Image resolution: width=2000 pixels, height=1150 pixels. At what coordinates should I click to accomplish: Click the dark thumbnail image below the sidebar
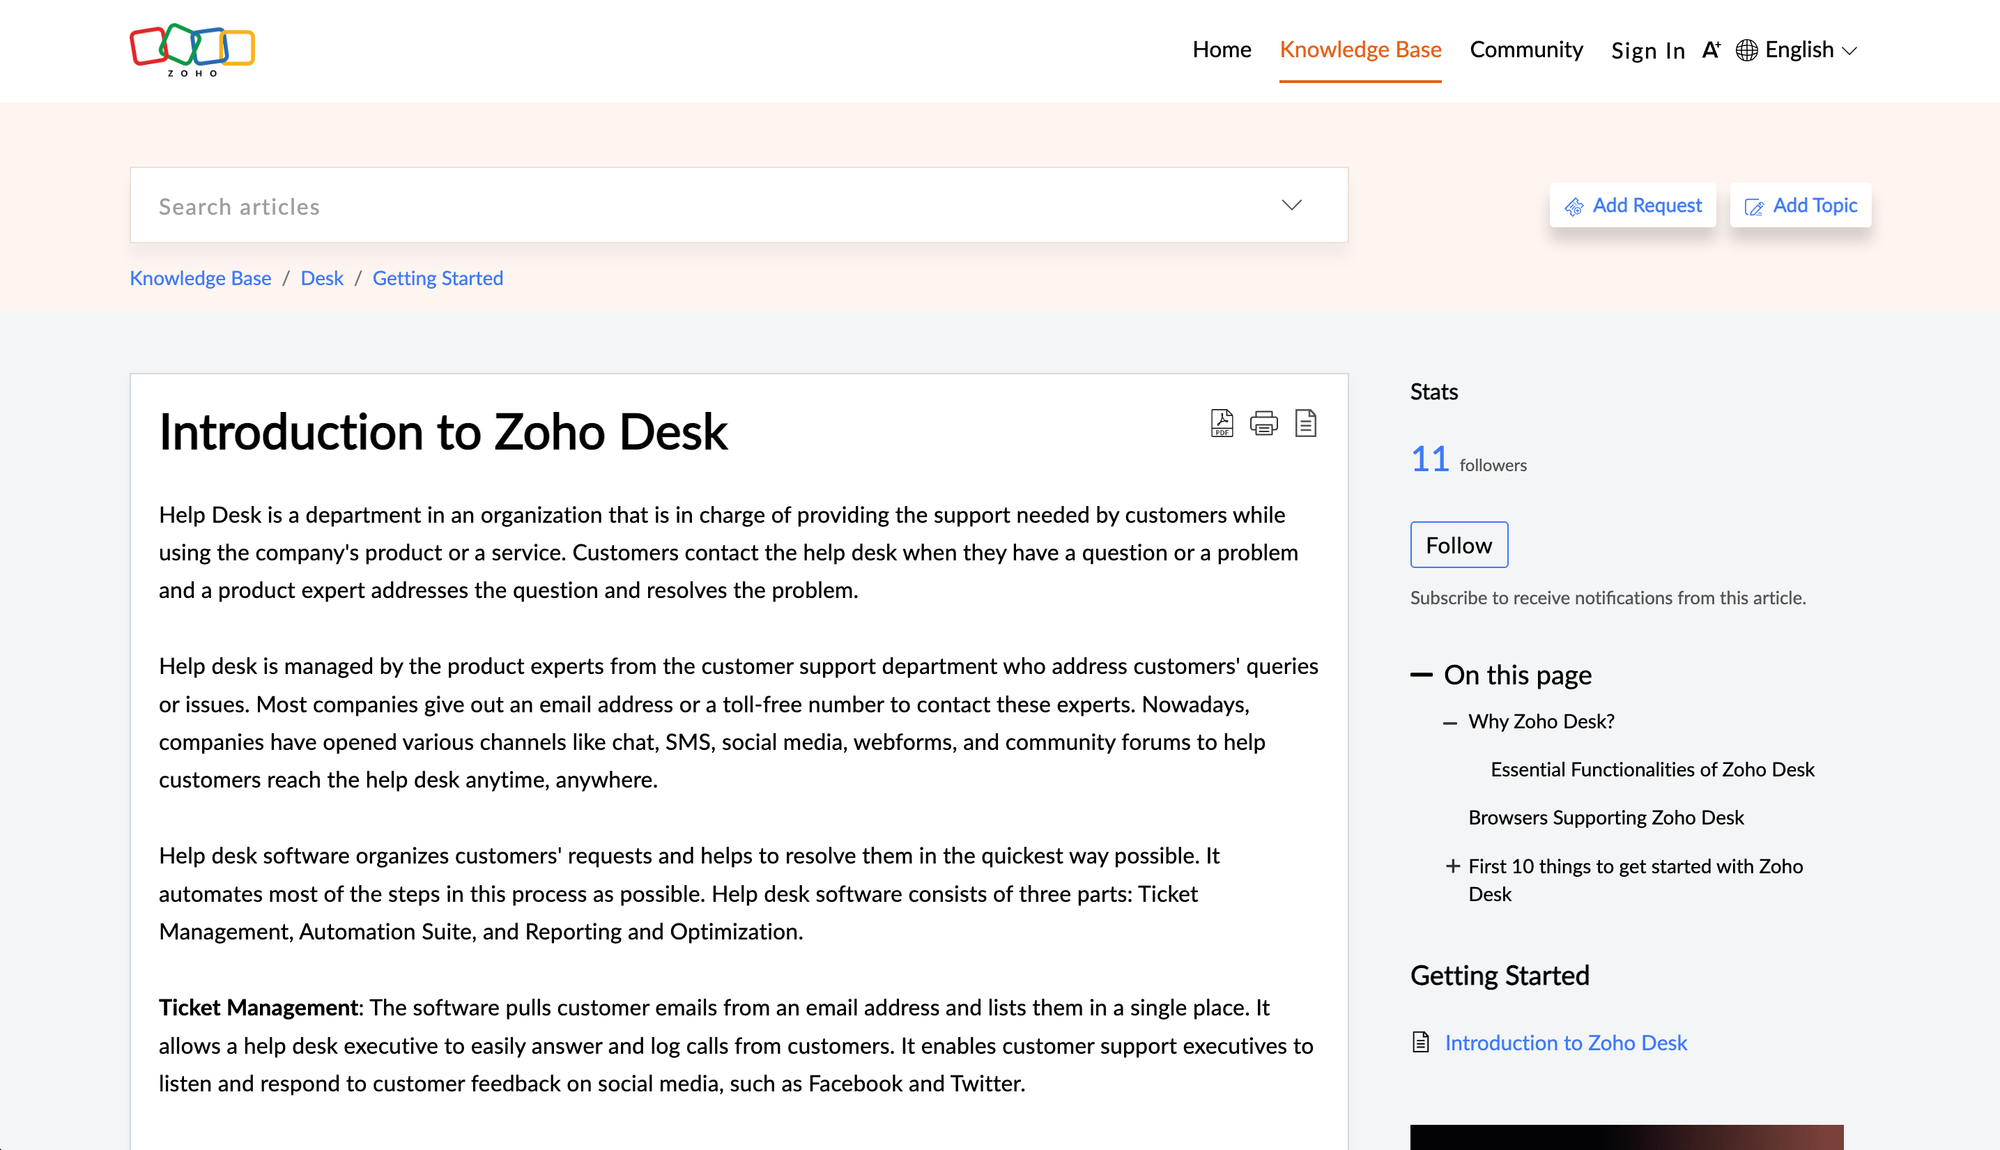click(x=1626, y=1137)
